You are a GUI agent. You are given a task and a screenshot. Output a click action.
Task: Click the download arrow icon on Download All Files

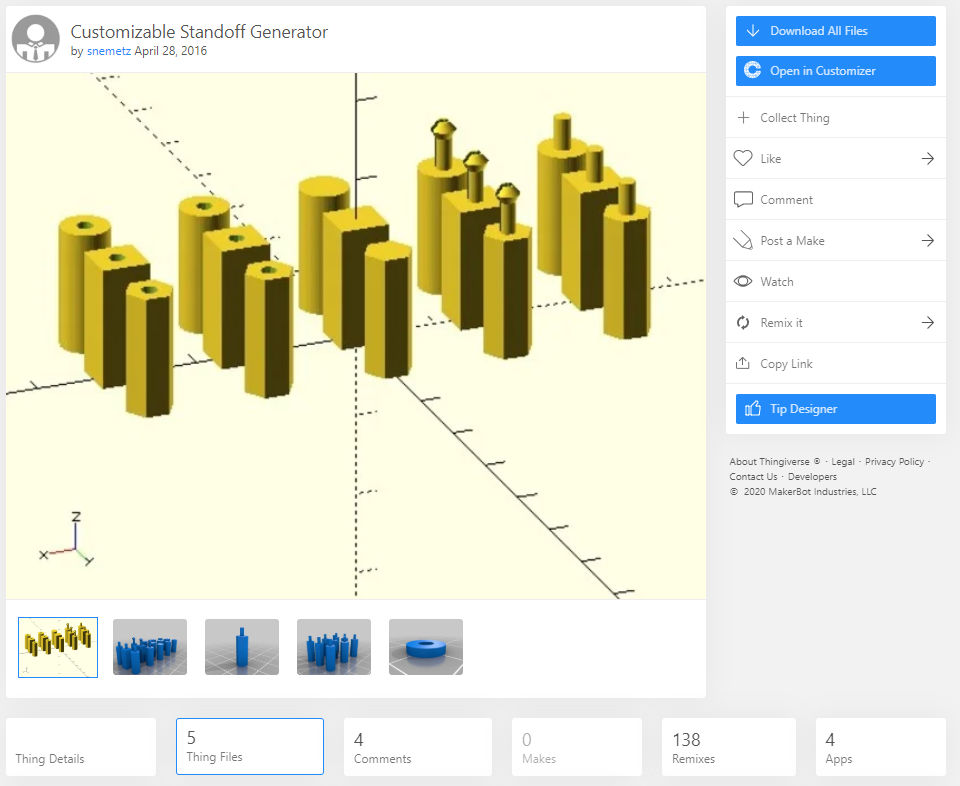tap(752, 31)
